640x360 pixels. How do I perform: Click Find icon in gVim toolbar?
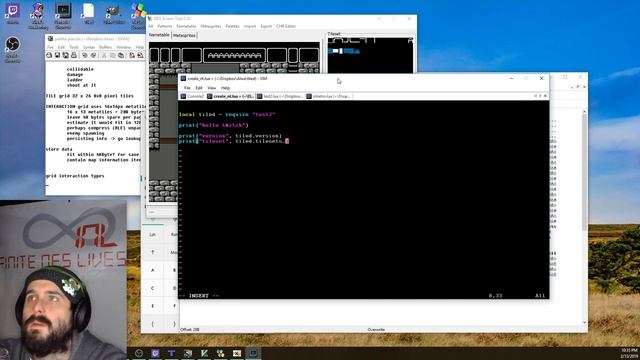tap(132, 55)
